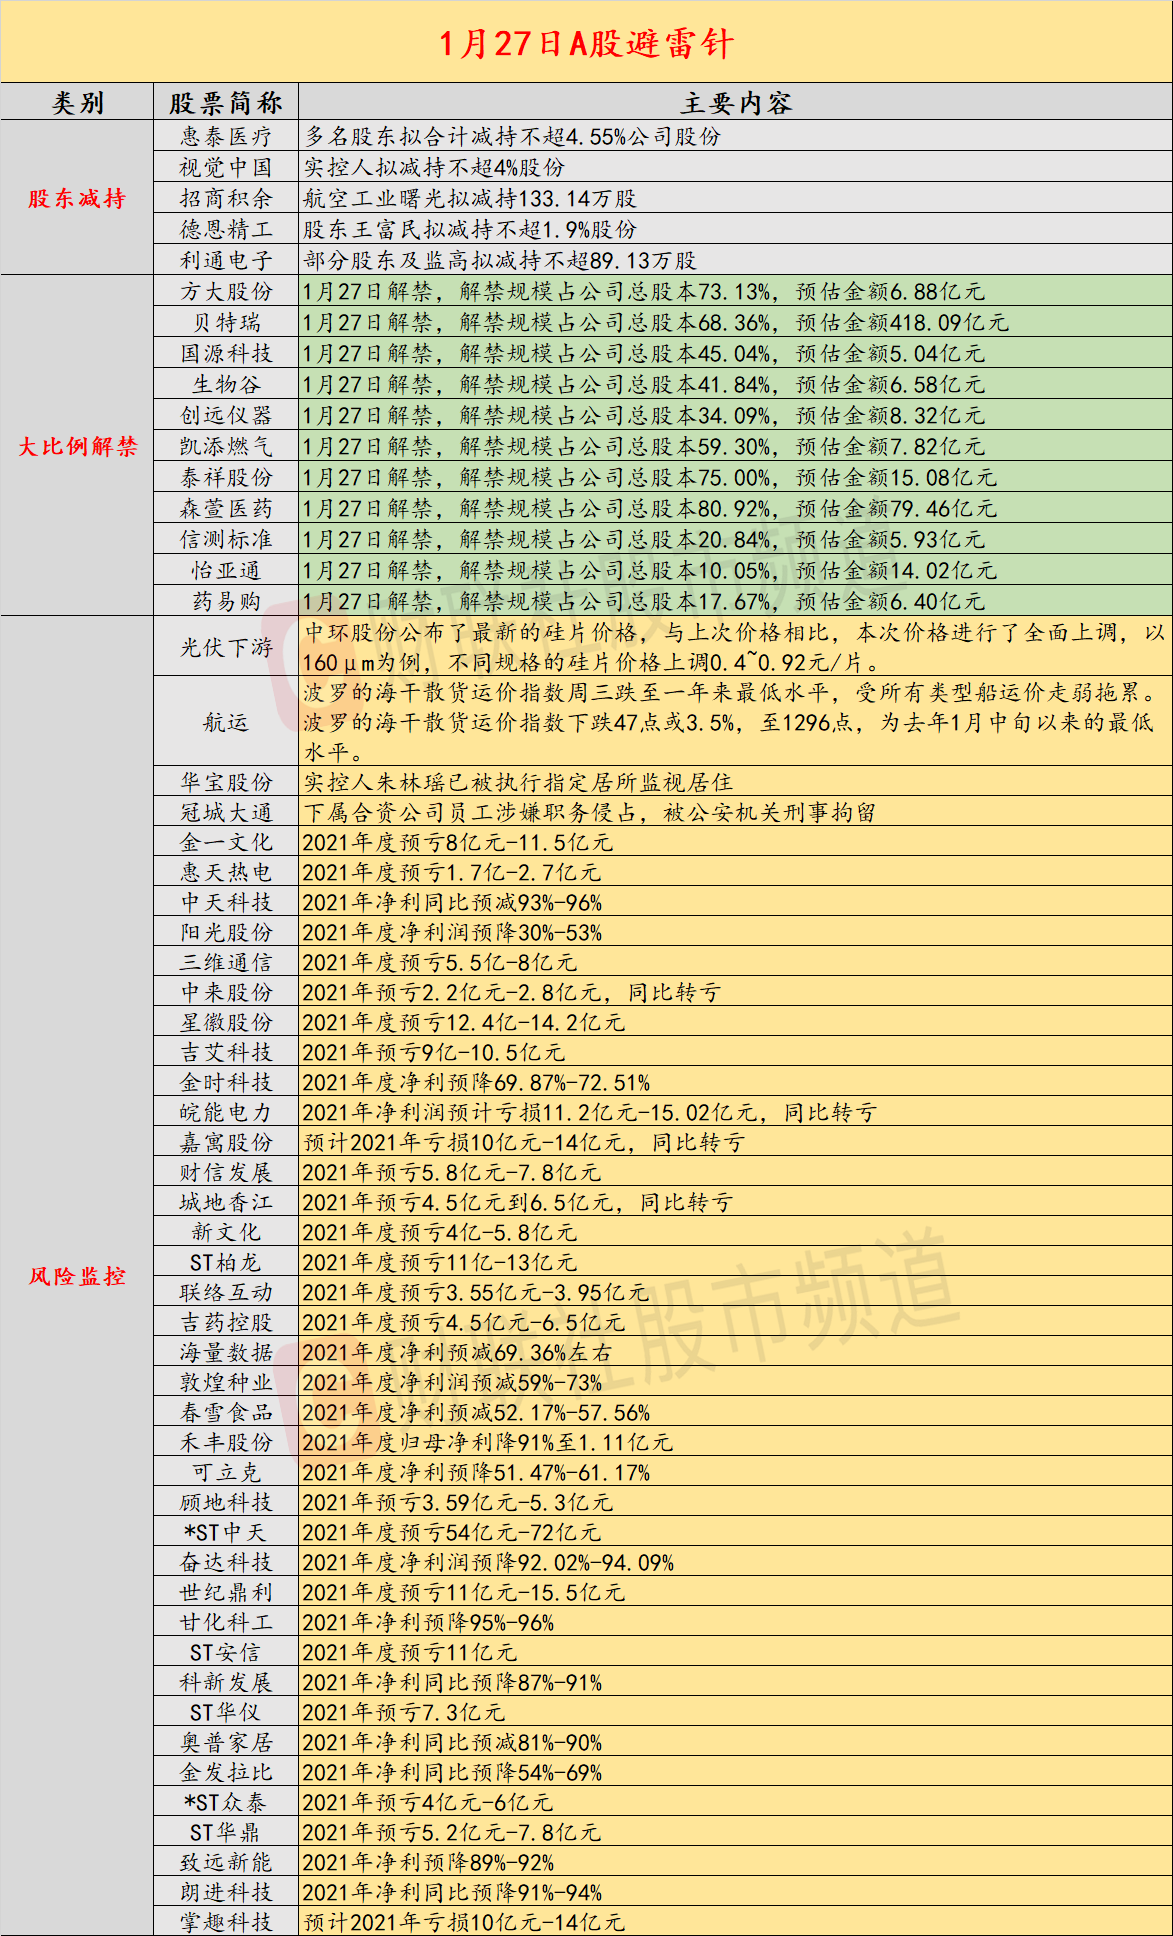The image size is (1173, 1936).
Task: Click the 凯添燃气 stock cell
Action: point(226,447)
